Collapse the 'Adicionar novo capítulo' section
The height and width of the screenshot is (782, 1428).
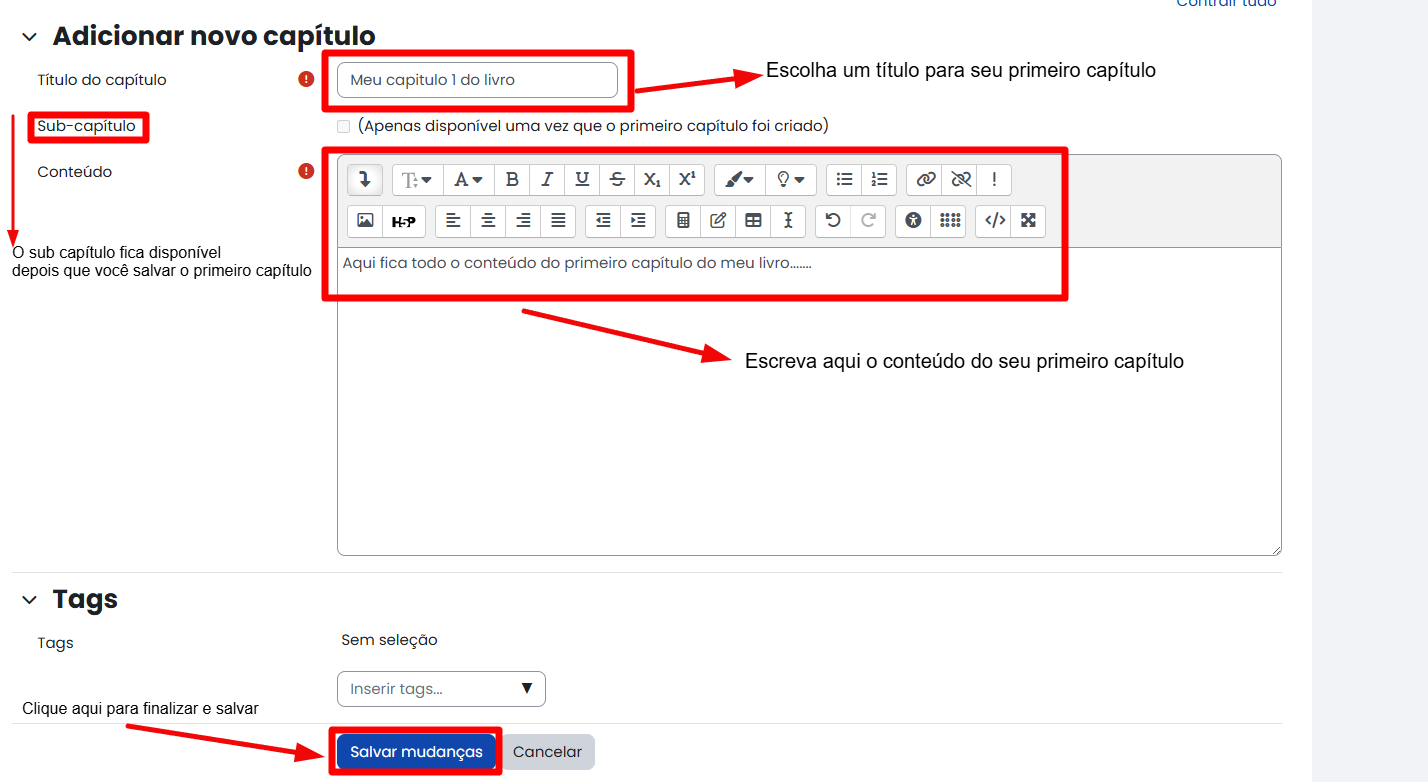tap(29, 35)
